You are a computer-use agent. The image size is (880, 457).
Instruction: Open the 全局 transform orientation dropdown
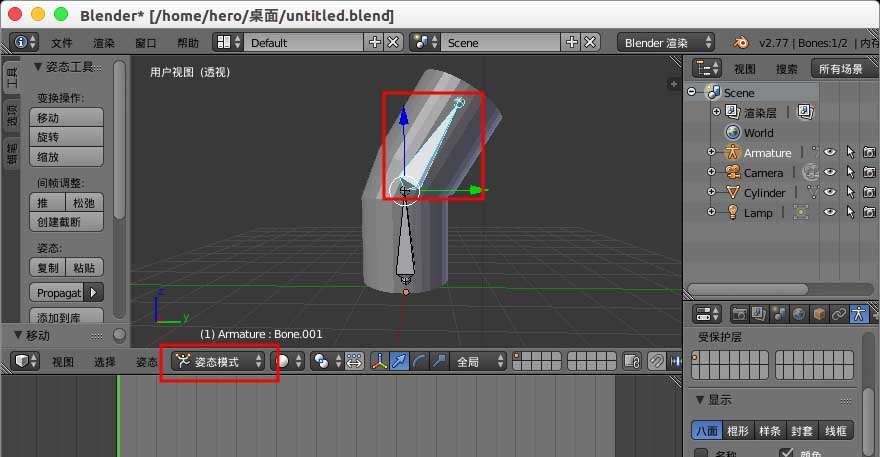478,362
